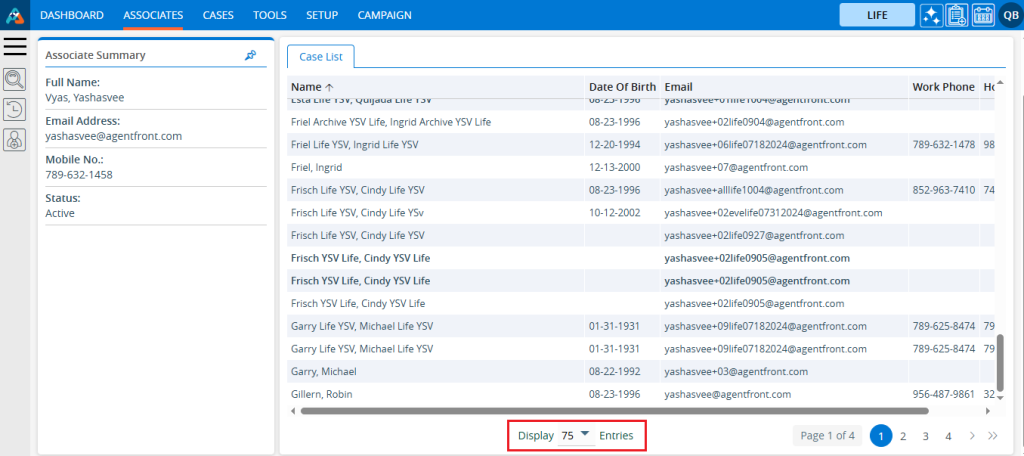The width and height of the screenshot is (1024, 456).
Task: Open the hamburger sidebar menu
Action: 15,46
